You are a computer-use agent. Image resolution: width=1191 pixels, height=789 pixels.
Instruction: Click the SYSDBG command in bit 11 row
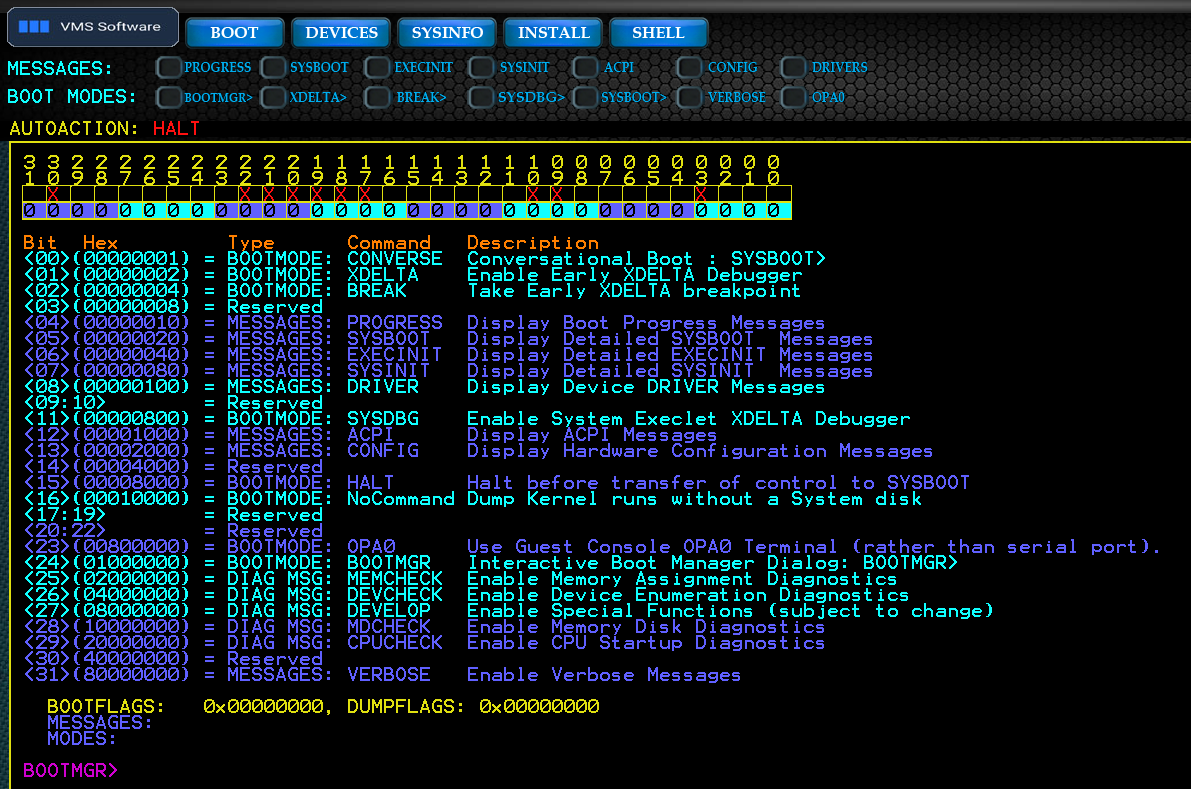pyautogui.click(x=383, y=418)
